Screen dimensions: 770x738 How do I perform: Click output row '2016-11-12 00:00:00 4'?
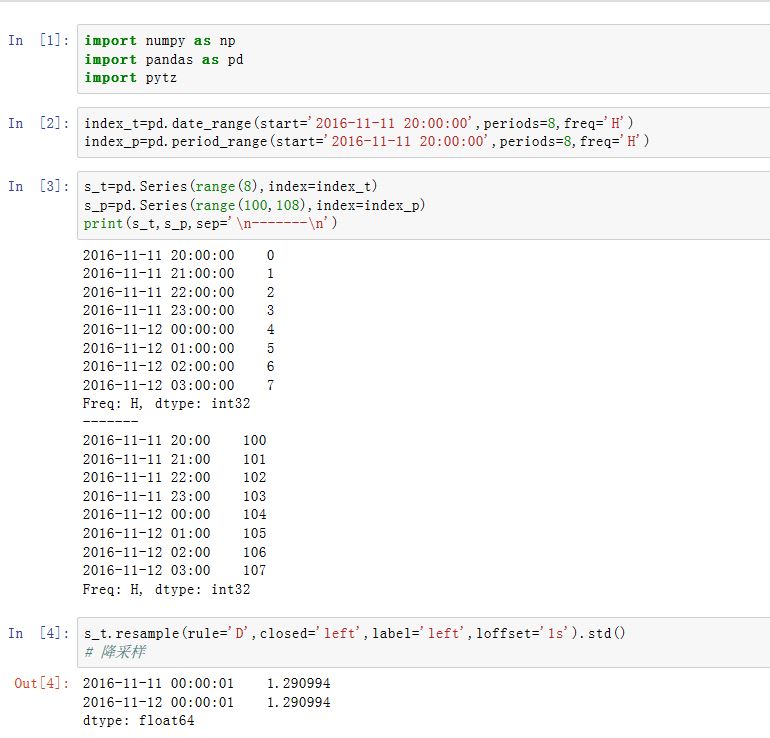point(178,329)
